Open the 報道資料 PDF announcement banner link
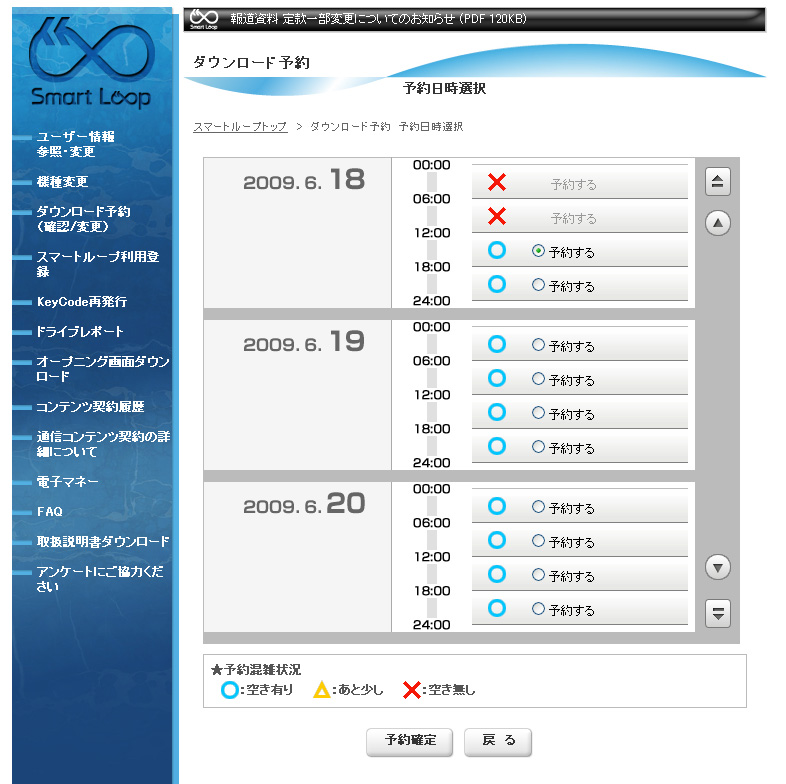 click(378, 19)
